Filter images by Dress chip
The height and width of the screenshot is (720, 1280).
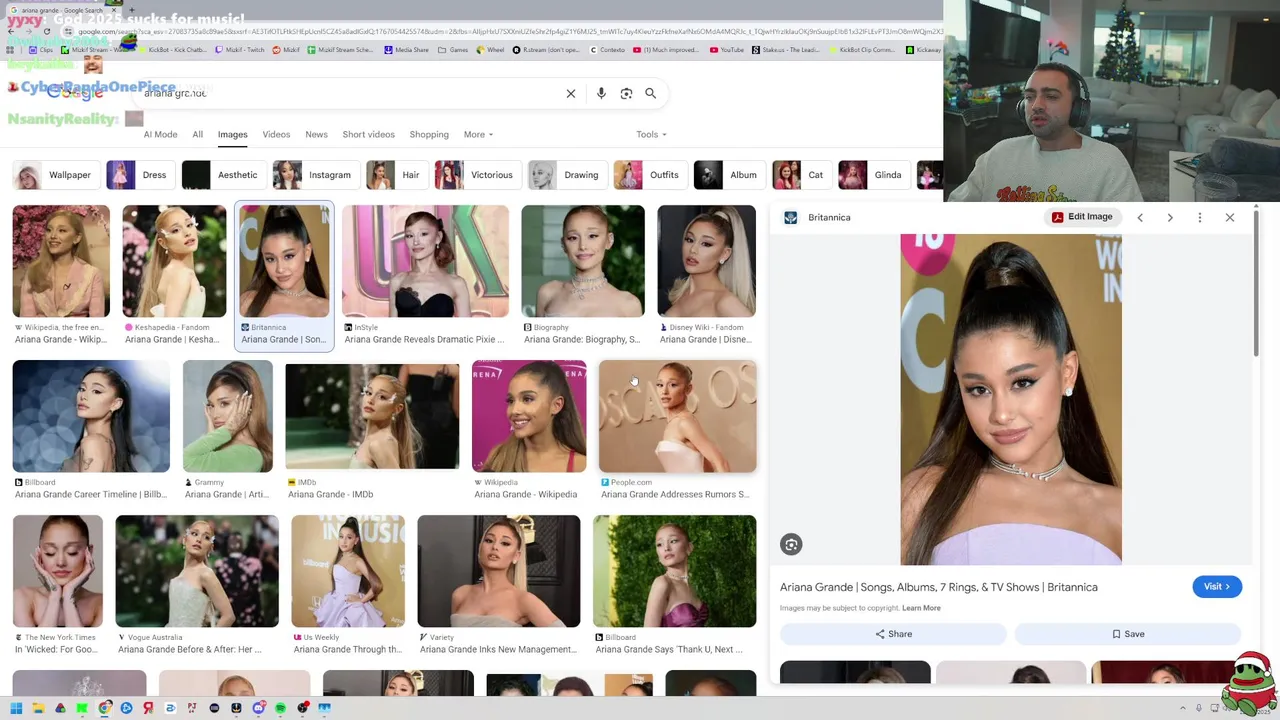point(139,175)
